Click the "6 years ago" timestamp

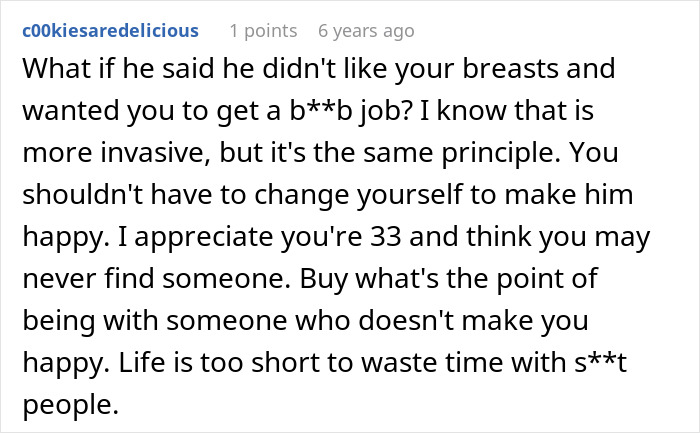click(x=365, y=30)
